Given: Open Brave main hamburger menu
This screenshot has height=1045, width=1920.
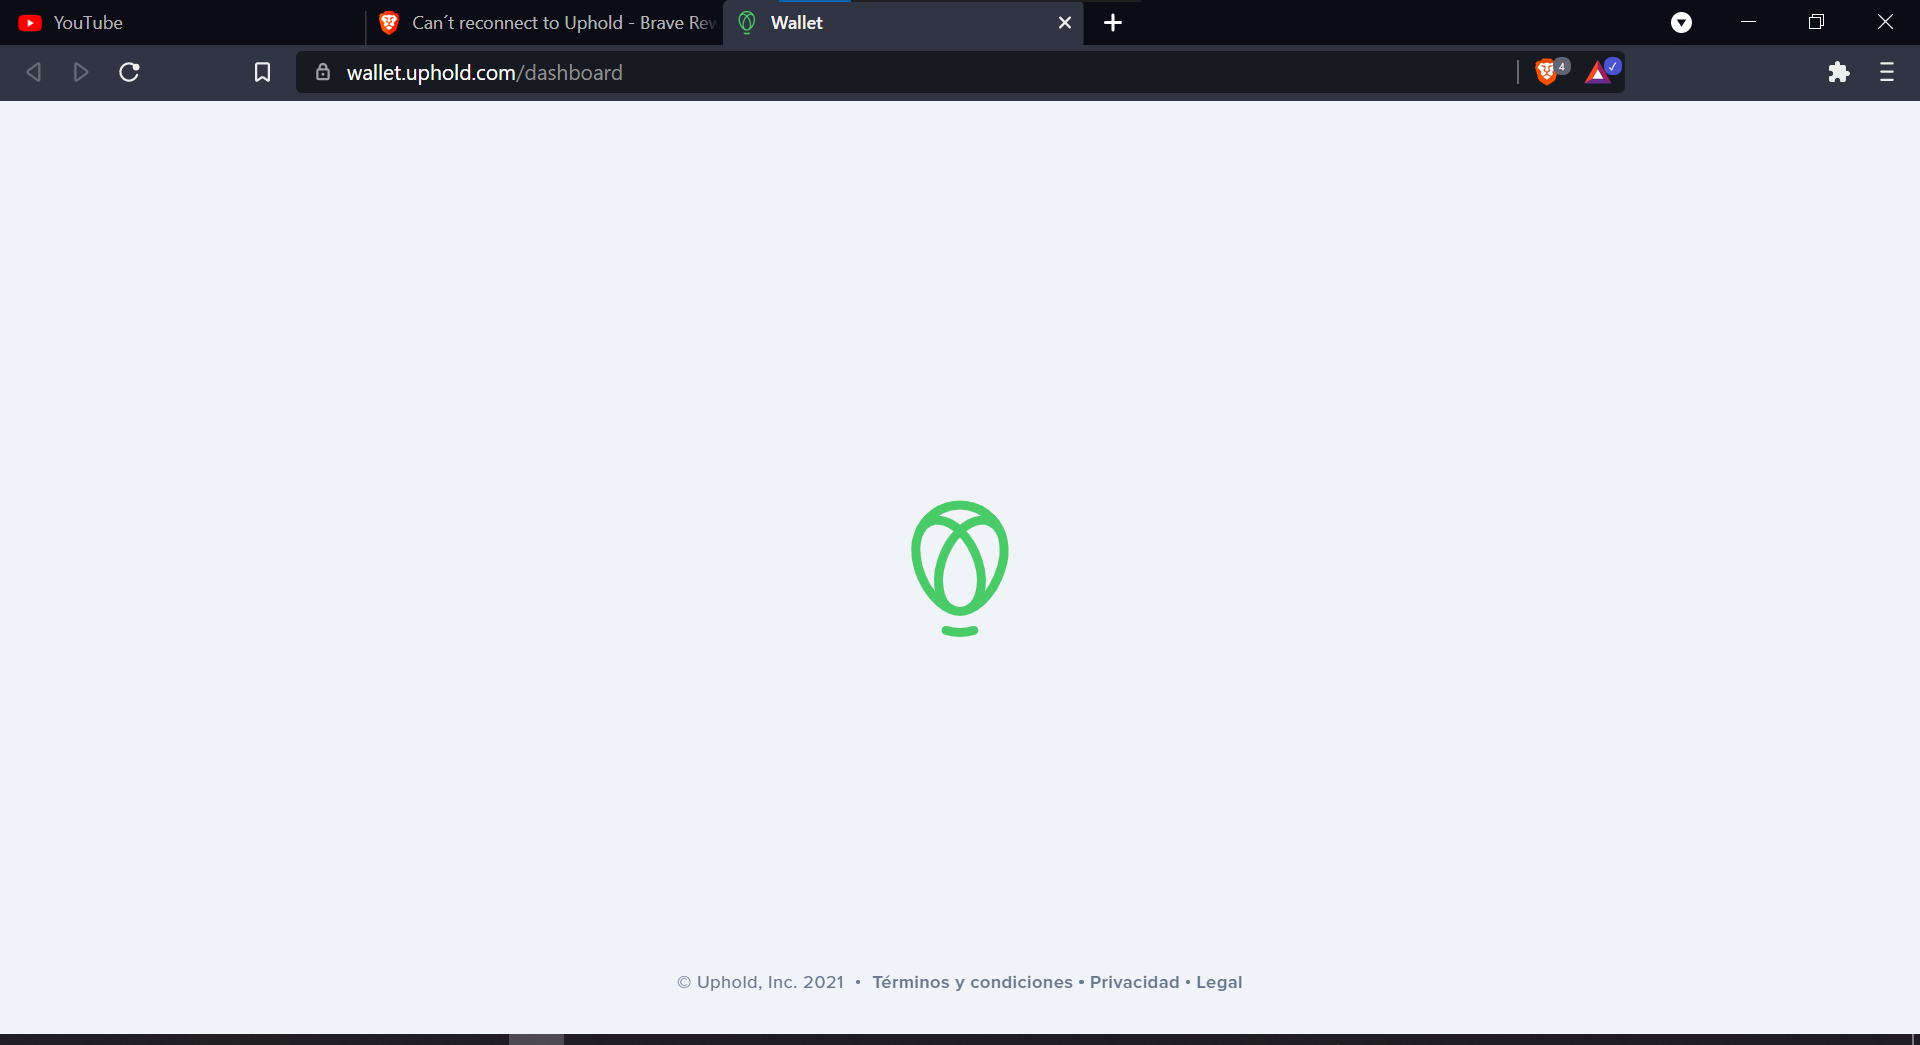Looking at the screenshot, I should point(1887,72).
